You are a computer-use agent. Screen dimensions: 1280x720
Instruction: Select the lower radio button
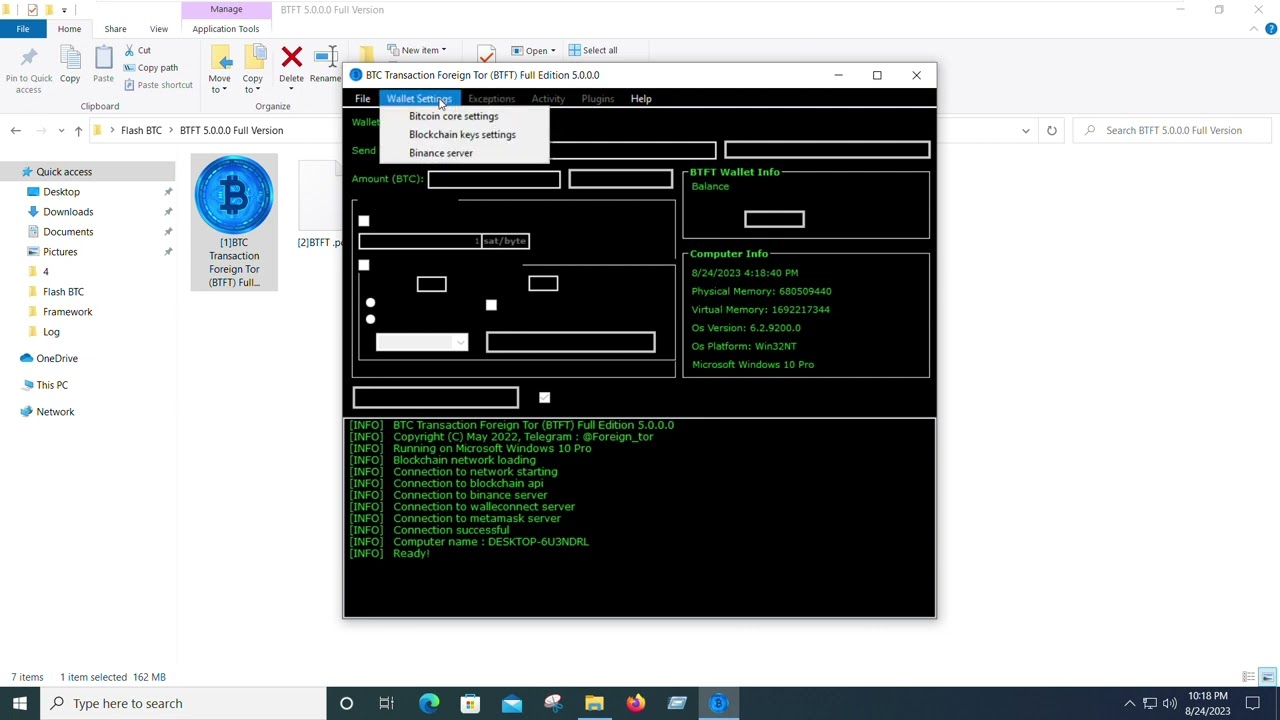click(x=370, y=319)
